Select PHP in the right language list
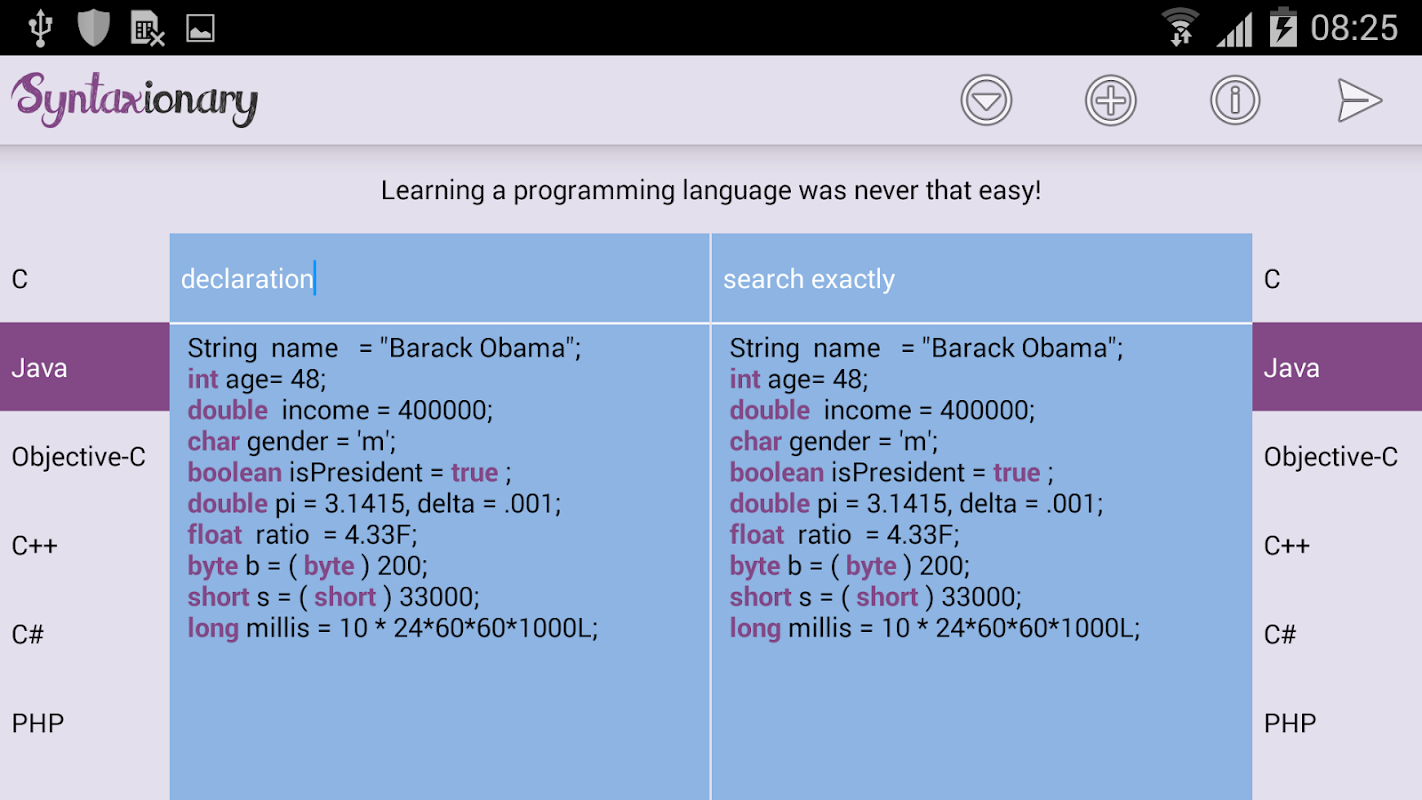 click(1337, 722)
